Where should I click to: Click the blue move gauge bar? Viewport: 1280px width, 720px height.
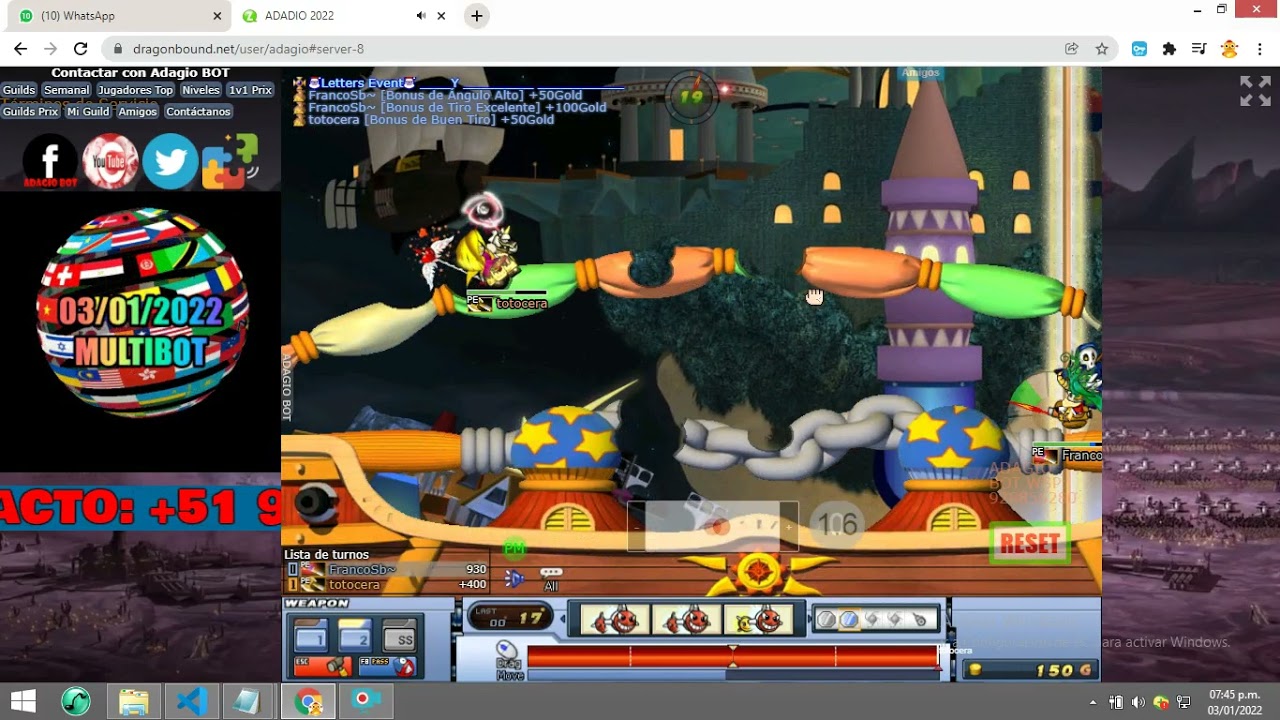coord(733,675)
